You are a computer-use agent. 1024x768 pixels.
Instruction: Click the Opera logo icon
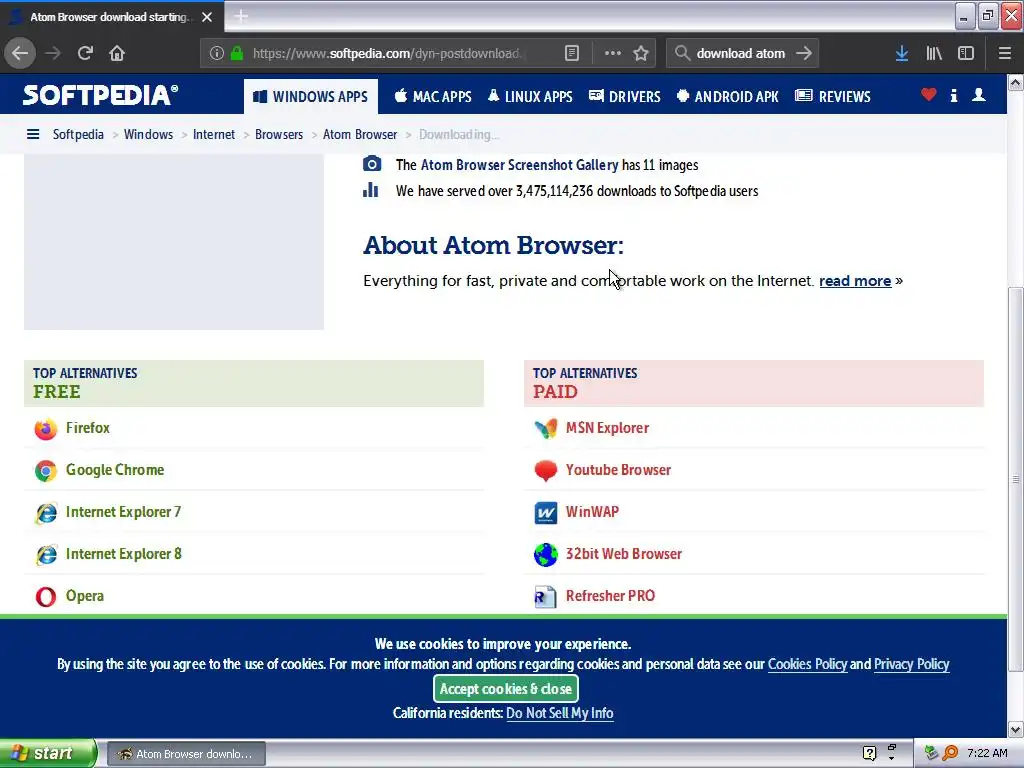pyautogui.click(x=46, y=596)
